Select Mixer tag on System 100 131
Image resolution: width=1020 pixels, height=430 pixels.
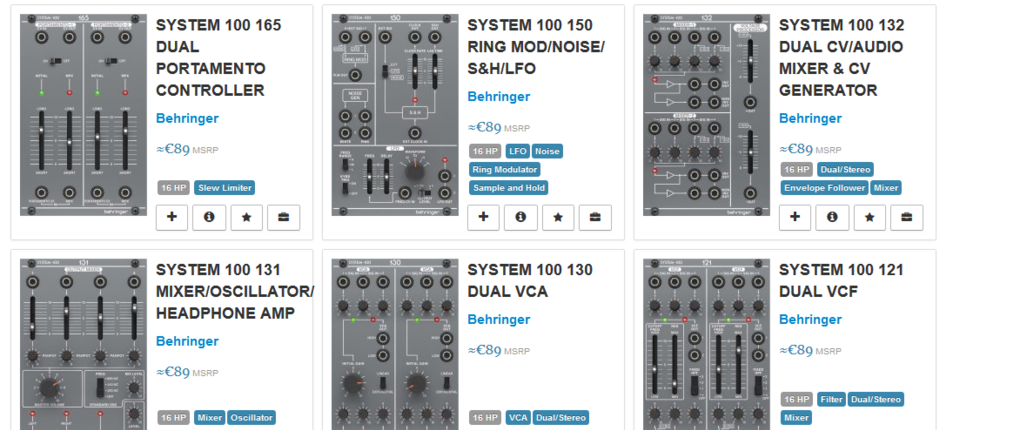[209, 418]
